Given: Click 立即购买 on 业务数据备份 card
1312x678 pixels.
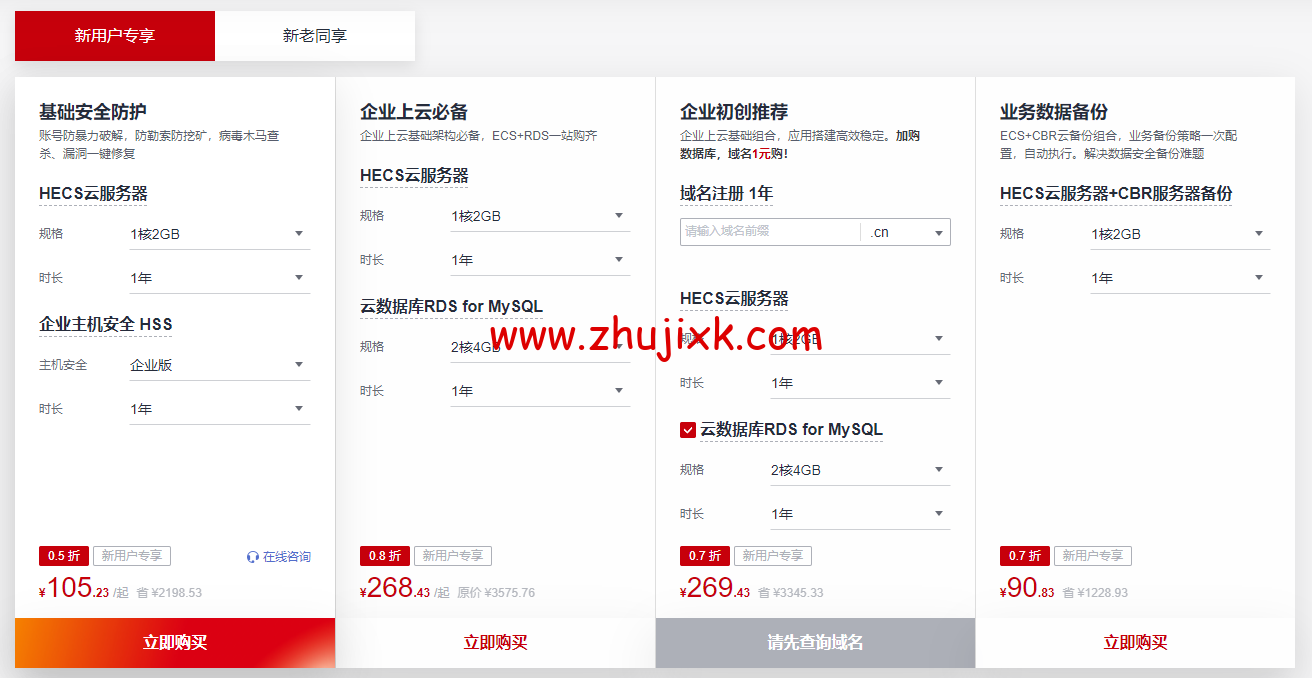Looking at the screenshot, I should pyautogui.click(x=1134, y=643).
